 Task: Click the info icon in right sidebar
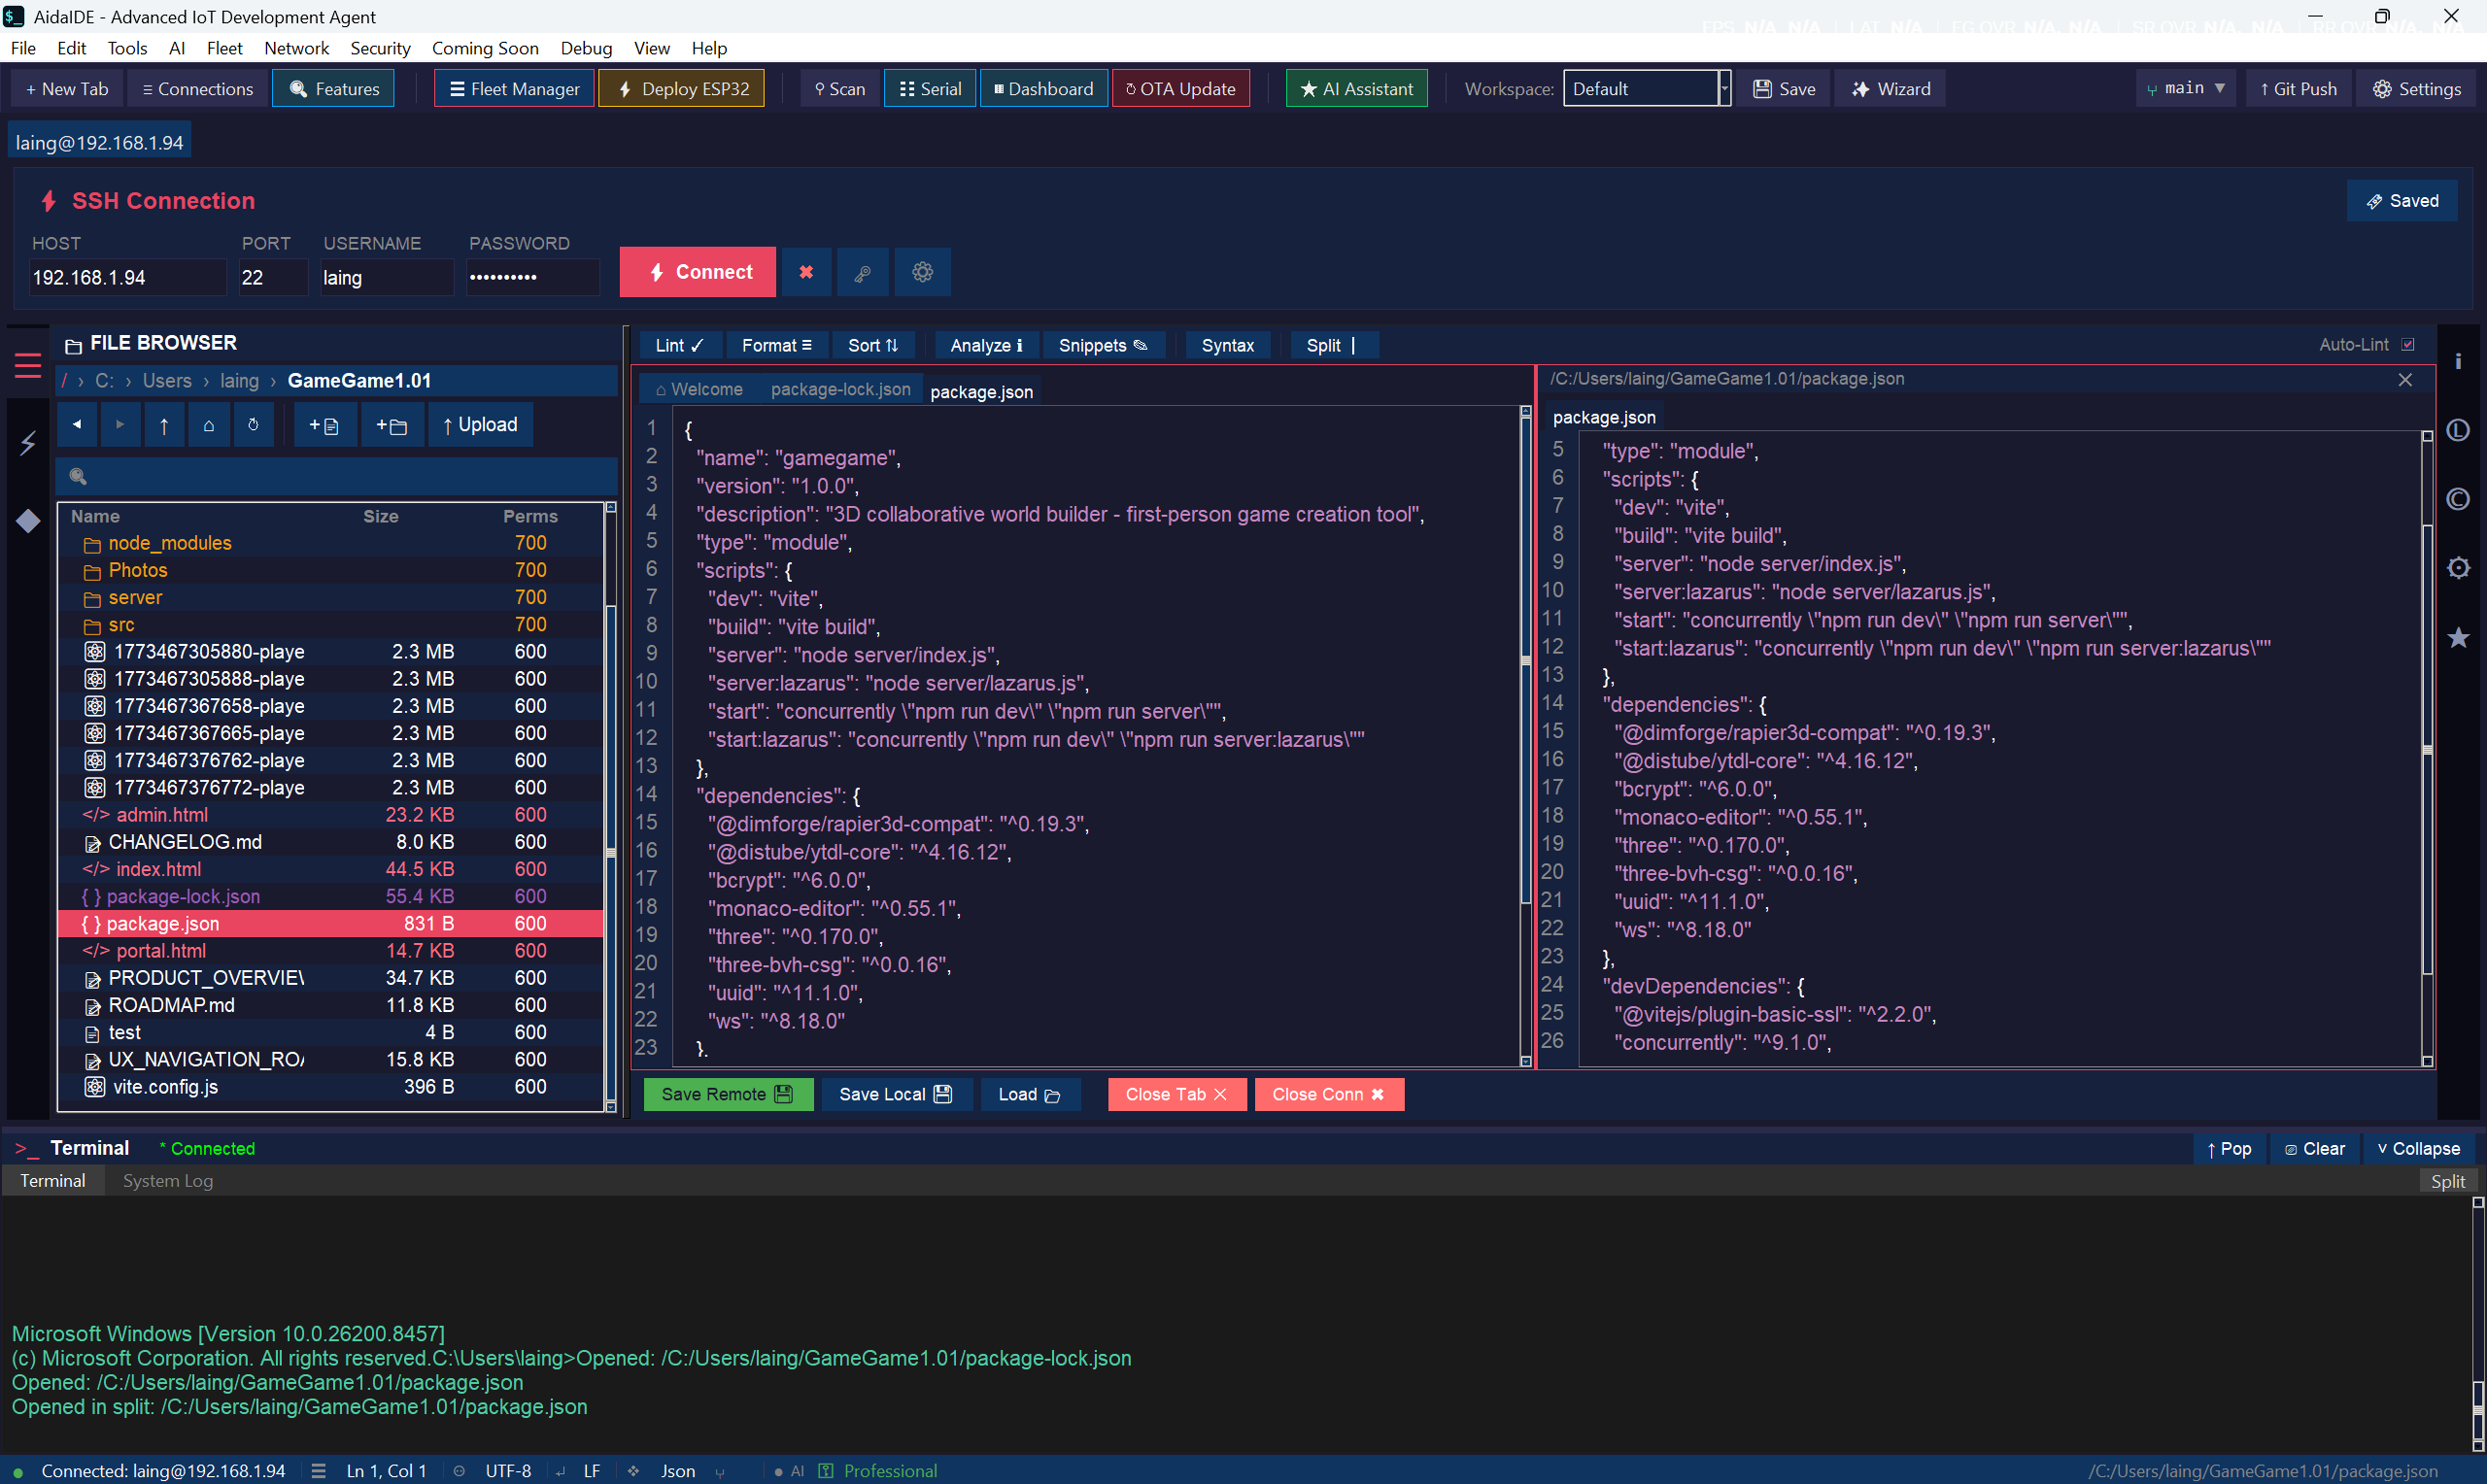2458,361
